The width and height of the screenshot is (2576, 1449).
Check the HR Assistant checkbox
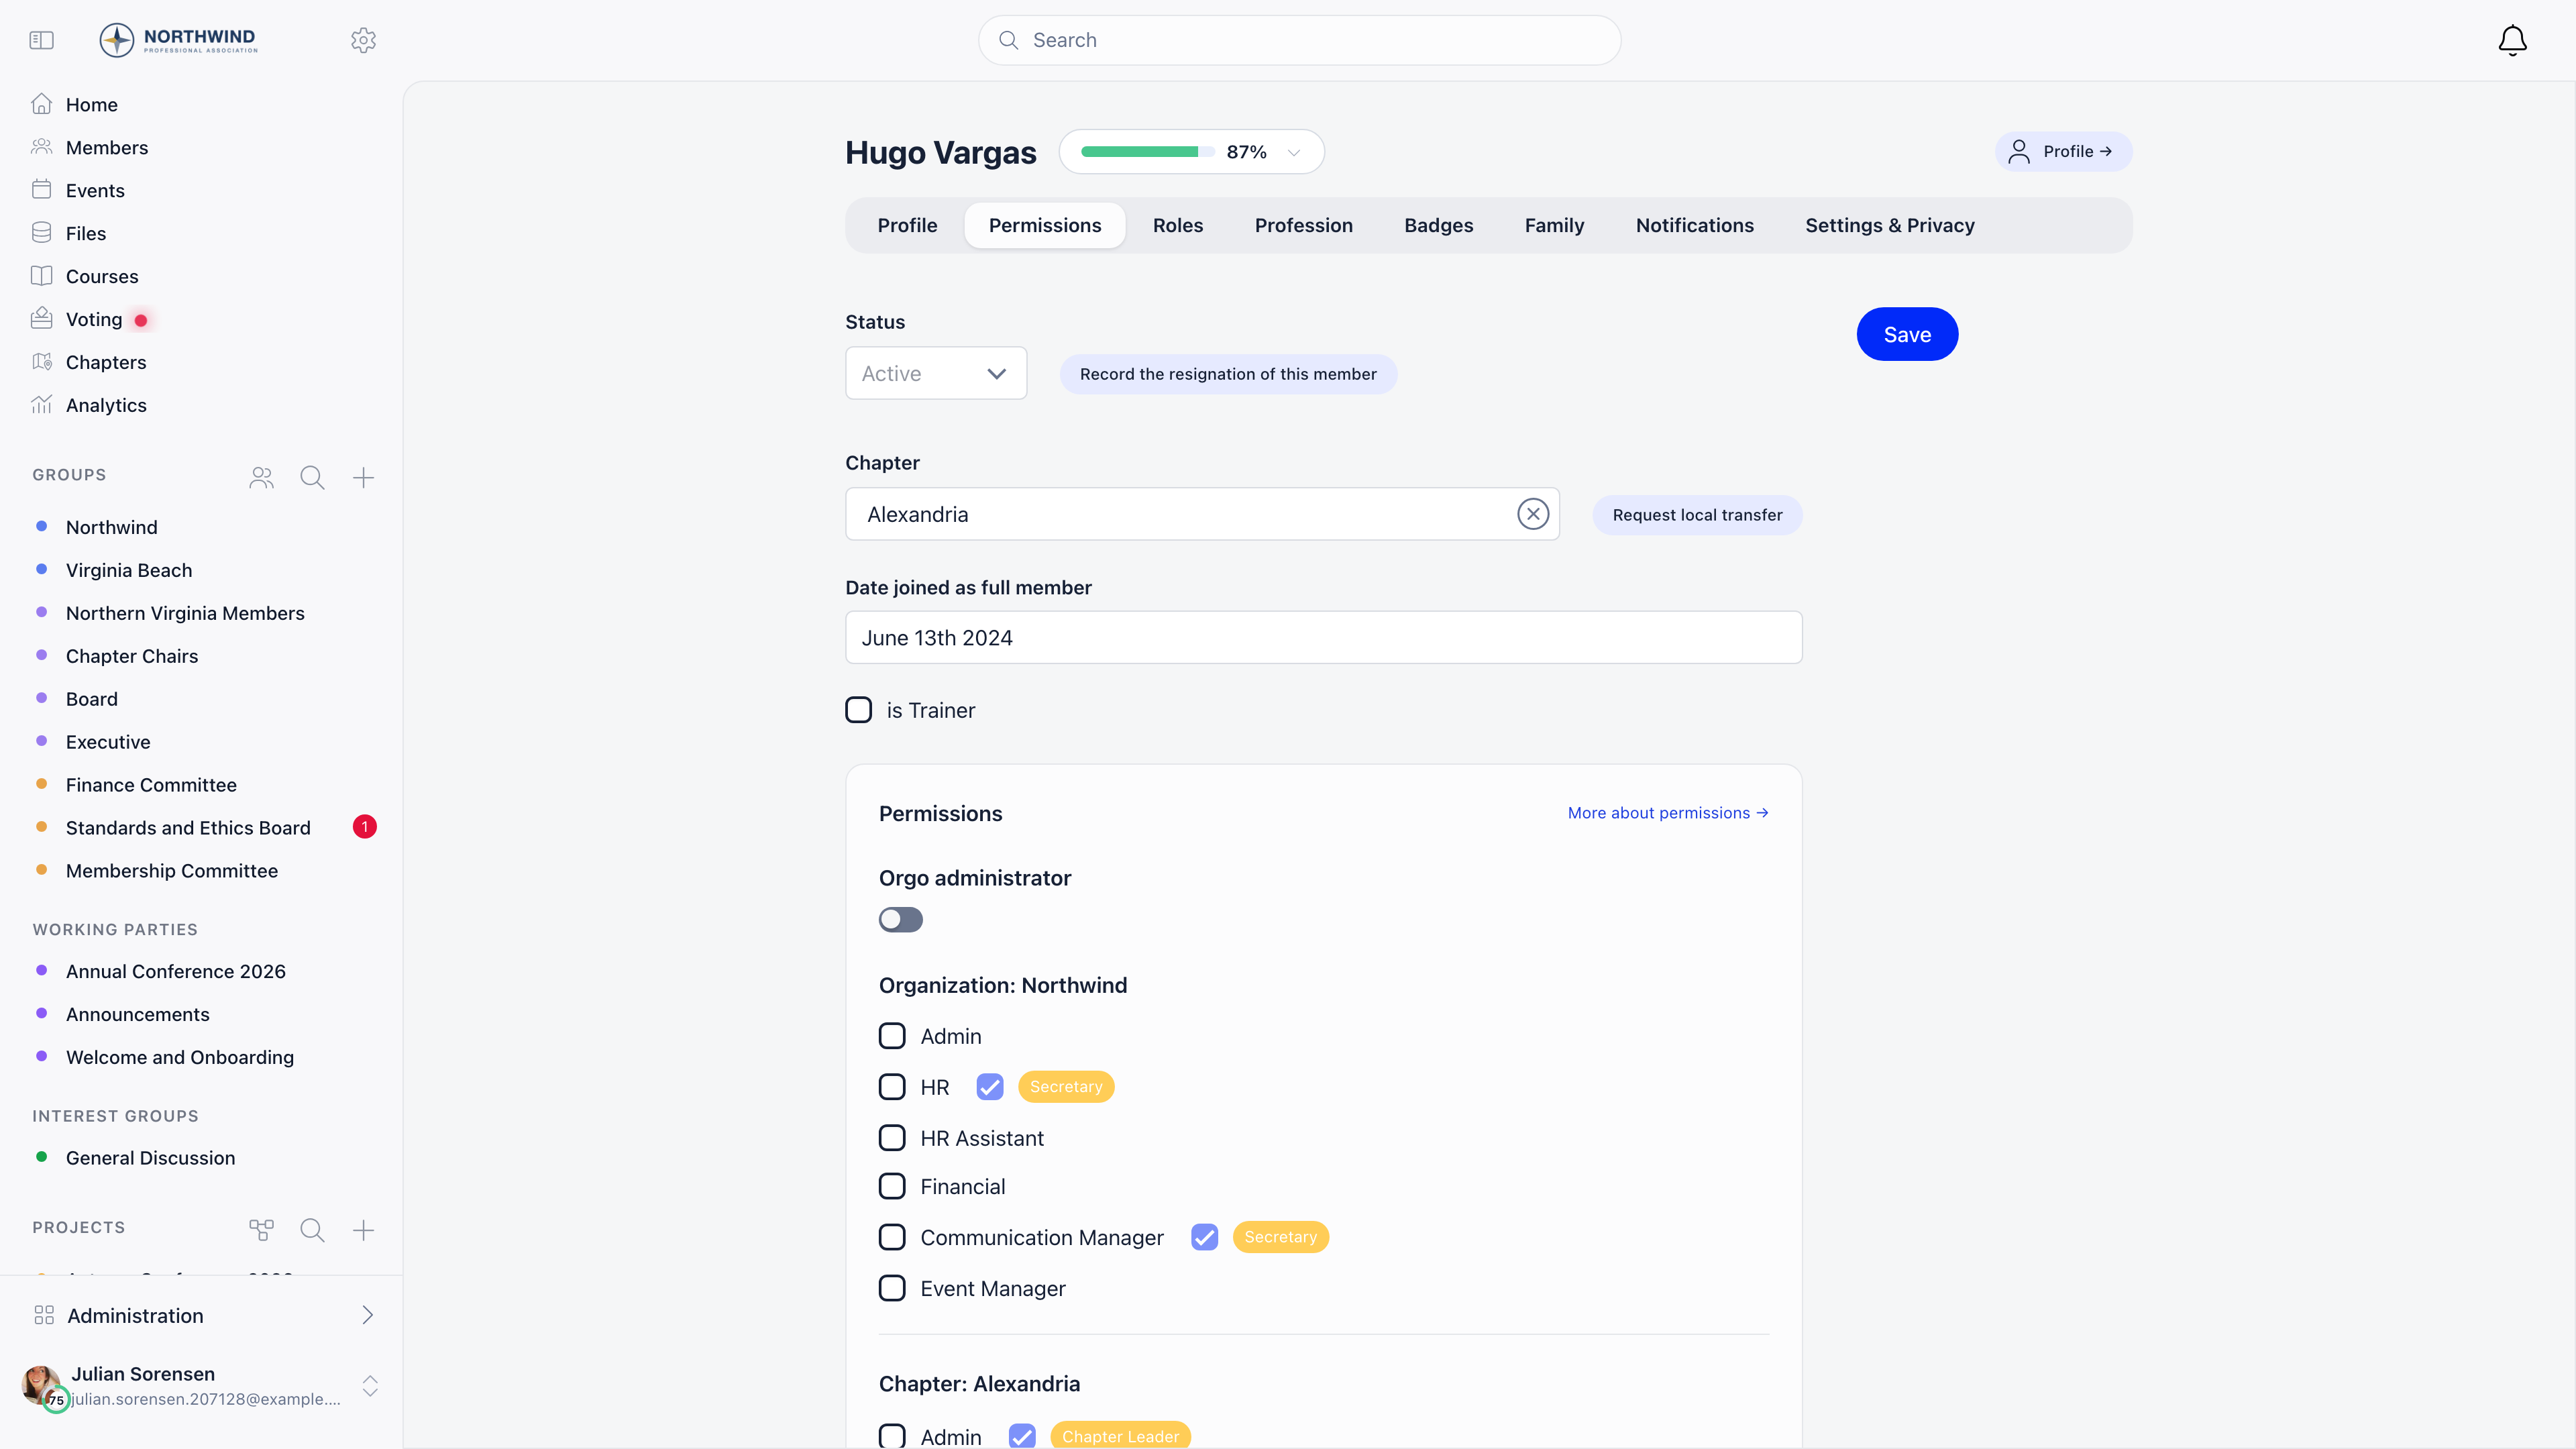(x=892, y=1138)
